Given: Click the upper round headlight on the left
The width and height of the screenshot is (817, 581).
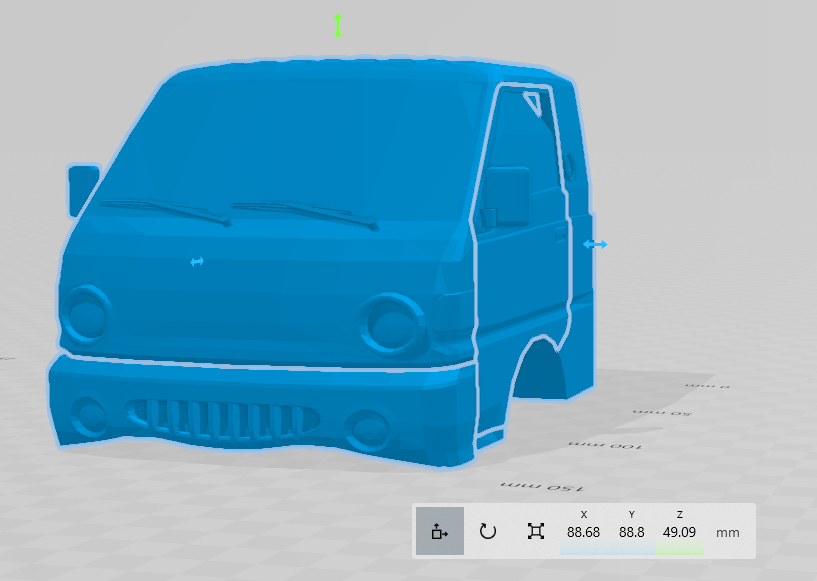Looking at the screenshot, I should tap(87, 313).
